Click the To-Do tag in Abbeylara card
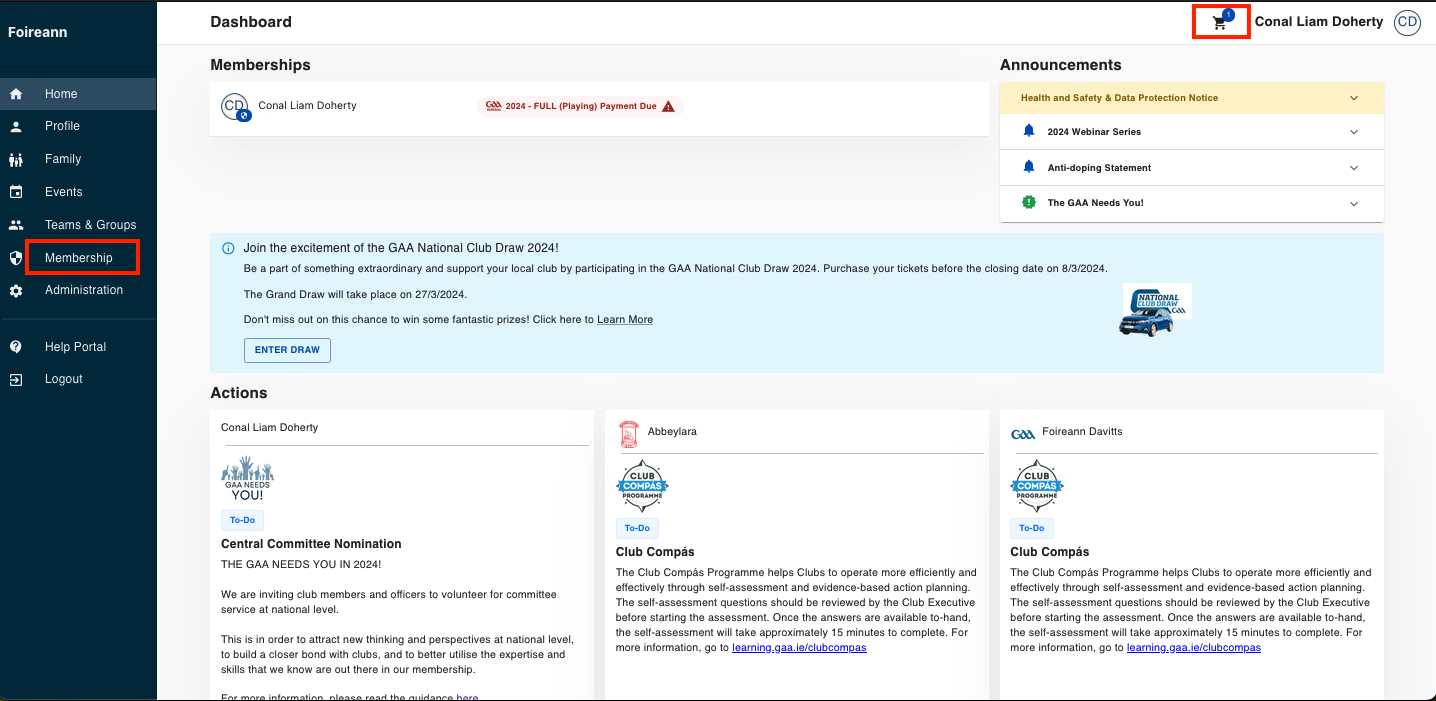This screenshot has width=1436, height=701. (637, 528)
